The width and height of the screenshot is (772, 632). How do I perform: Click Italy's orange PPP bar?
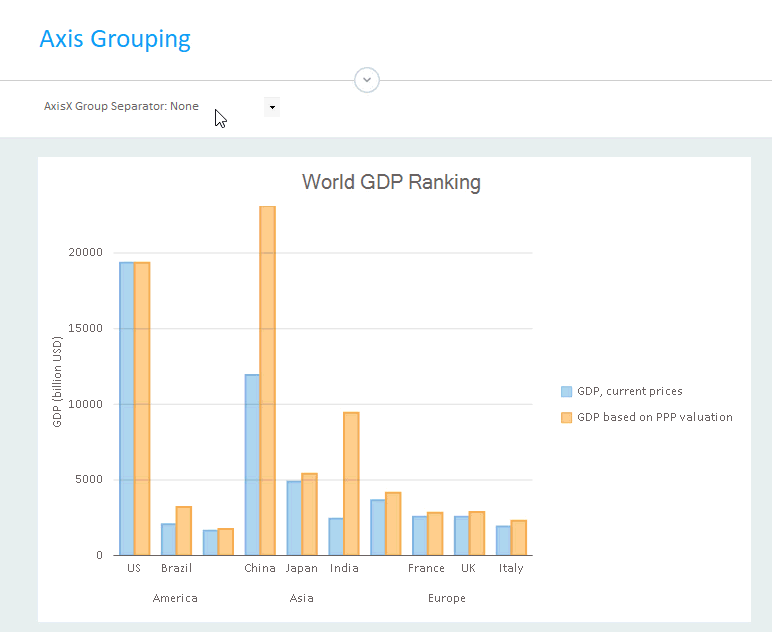(x=518, y=537)
